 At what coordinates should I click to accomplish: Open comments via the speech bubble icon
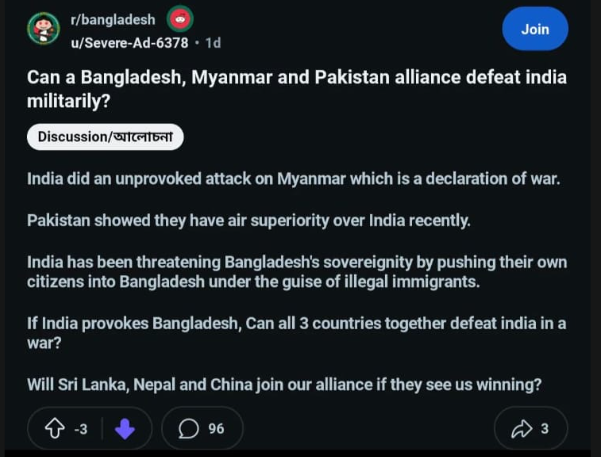pos(188,429)
